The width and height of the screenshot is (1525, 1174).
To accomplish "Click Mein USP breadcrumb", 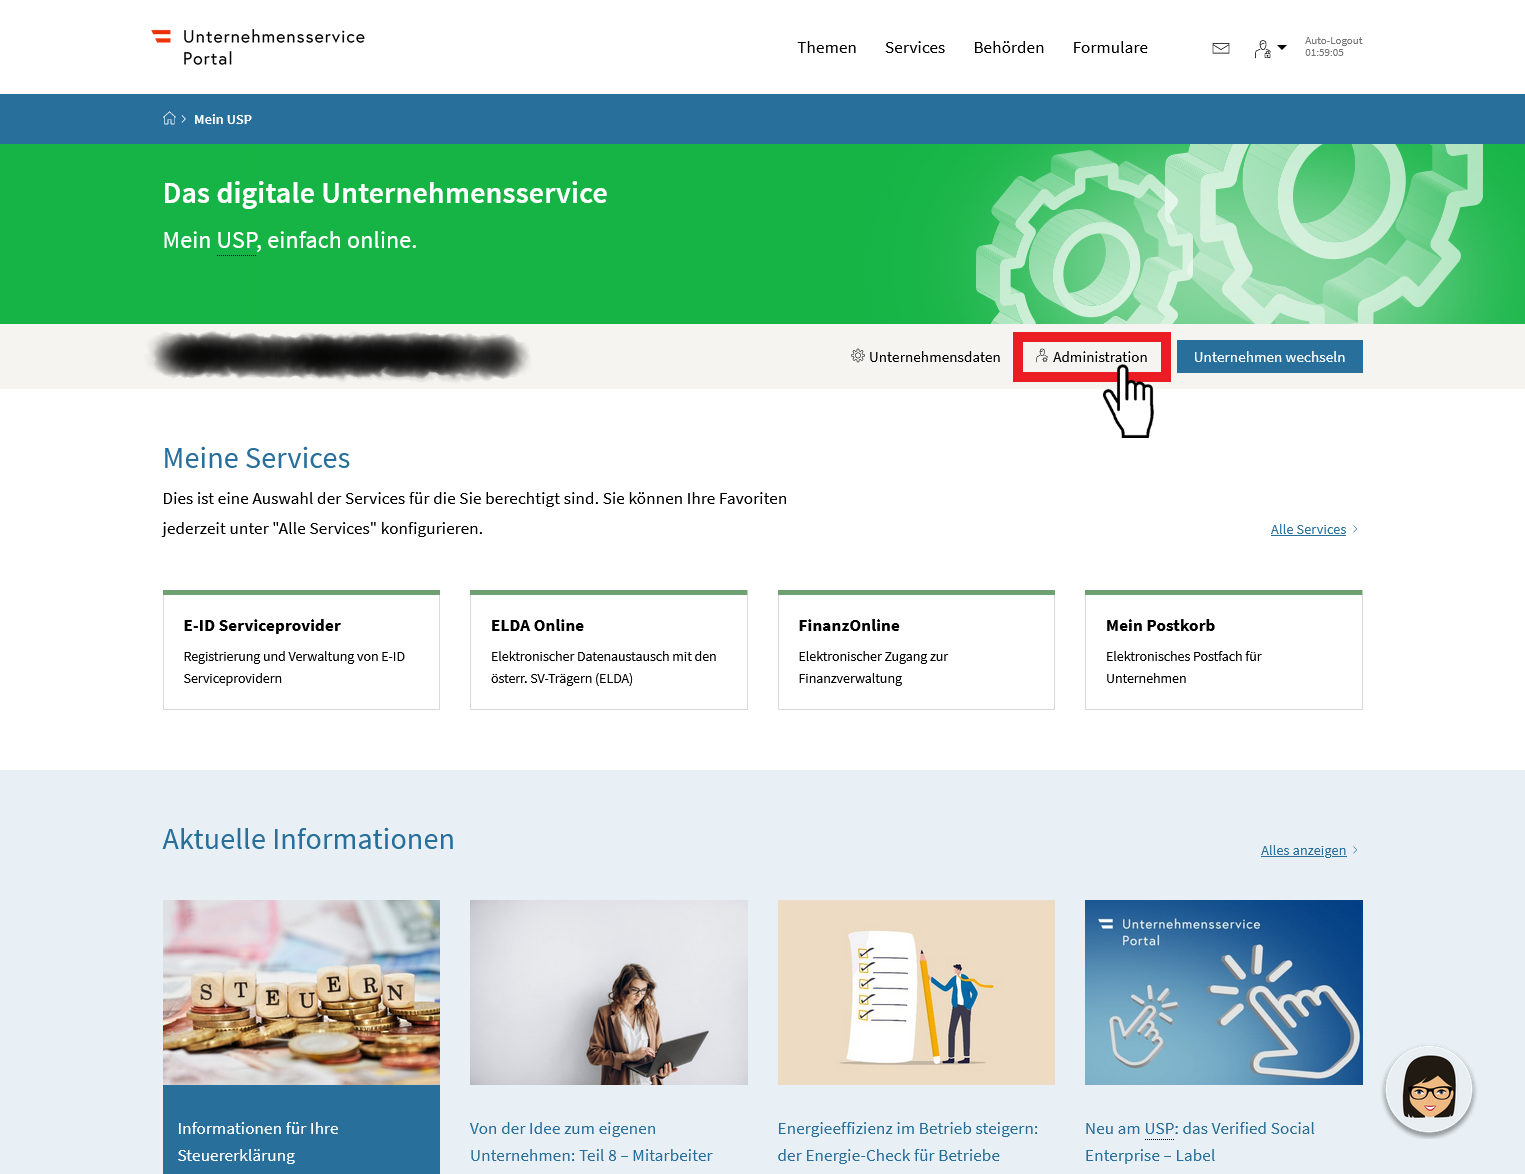I will click(223, 119).
